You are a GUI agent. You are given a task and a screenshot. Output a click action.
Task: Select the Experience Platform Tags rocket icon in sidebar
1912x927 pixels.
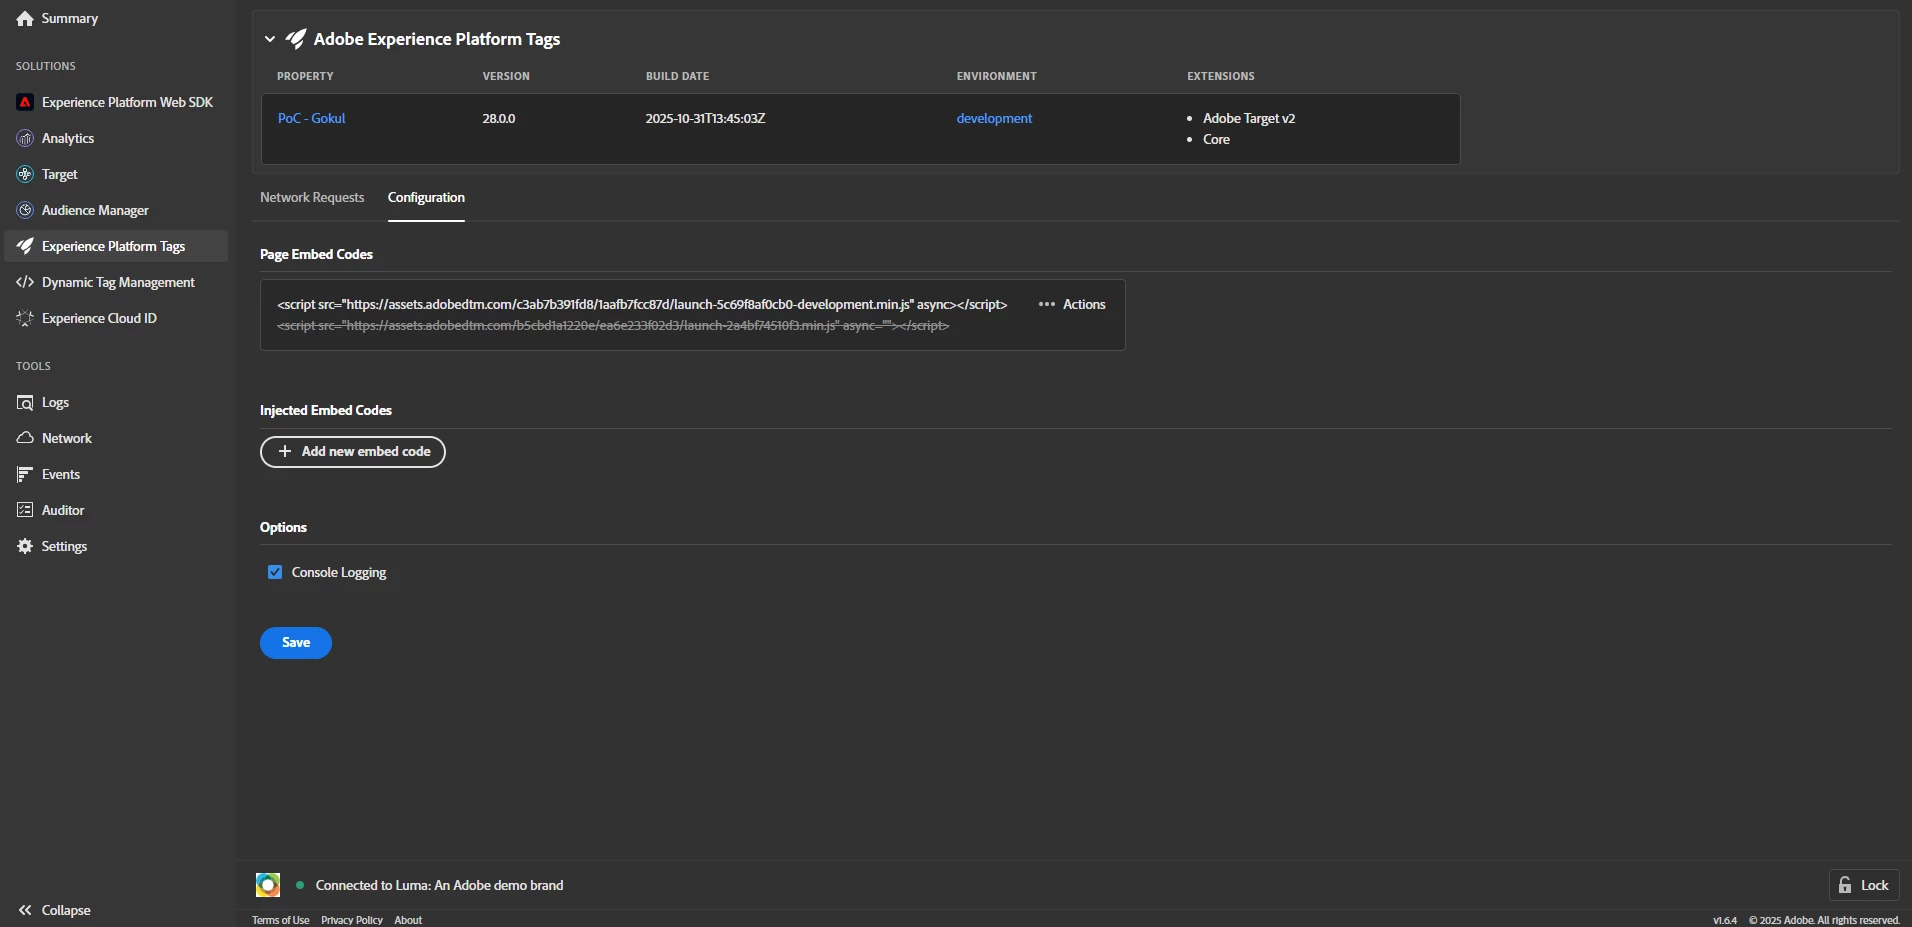[x=25, y=246]
